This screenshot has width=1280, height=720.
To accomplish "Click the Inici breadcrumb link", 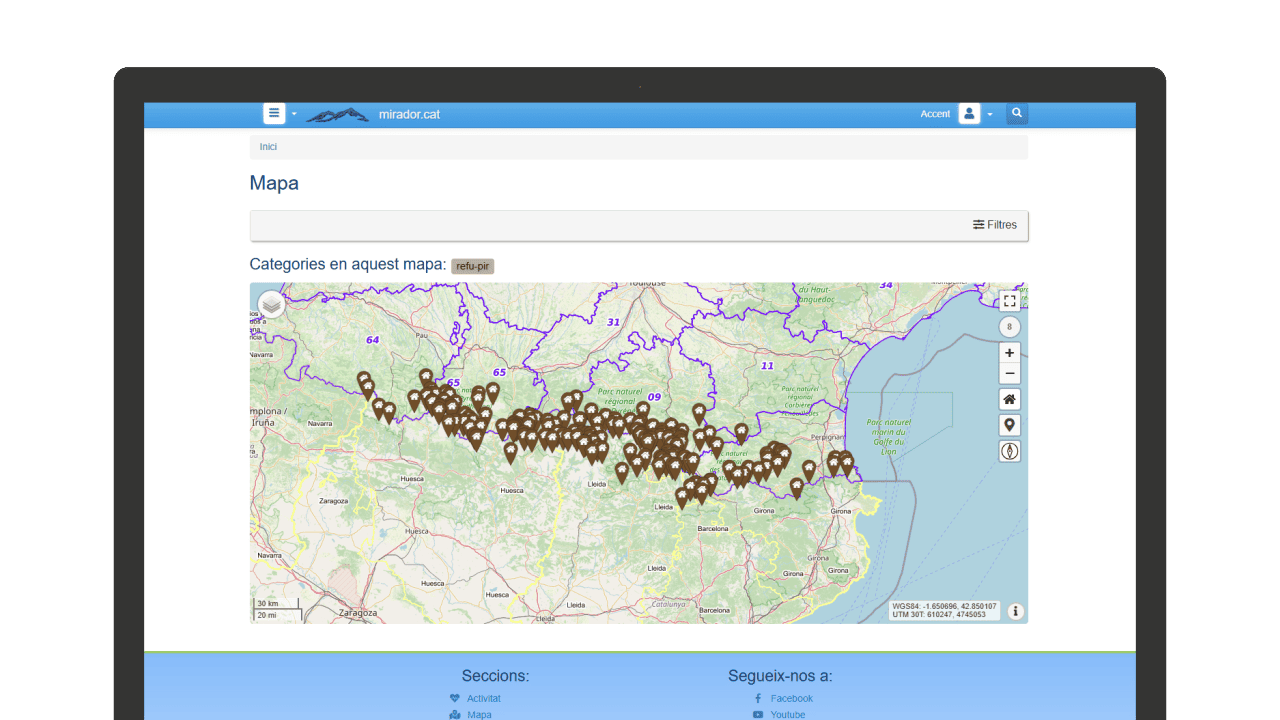I will (268, 147).
